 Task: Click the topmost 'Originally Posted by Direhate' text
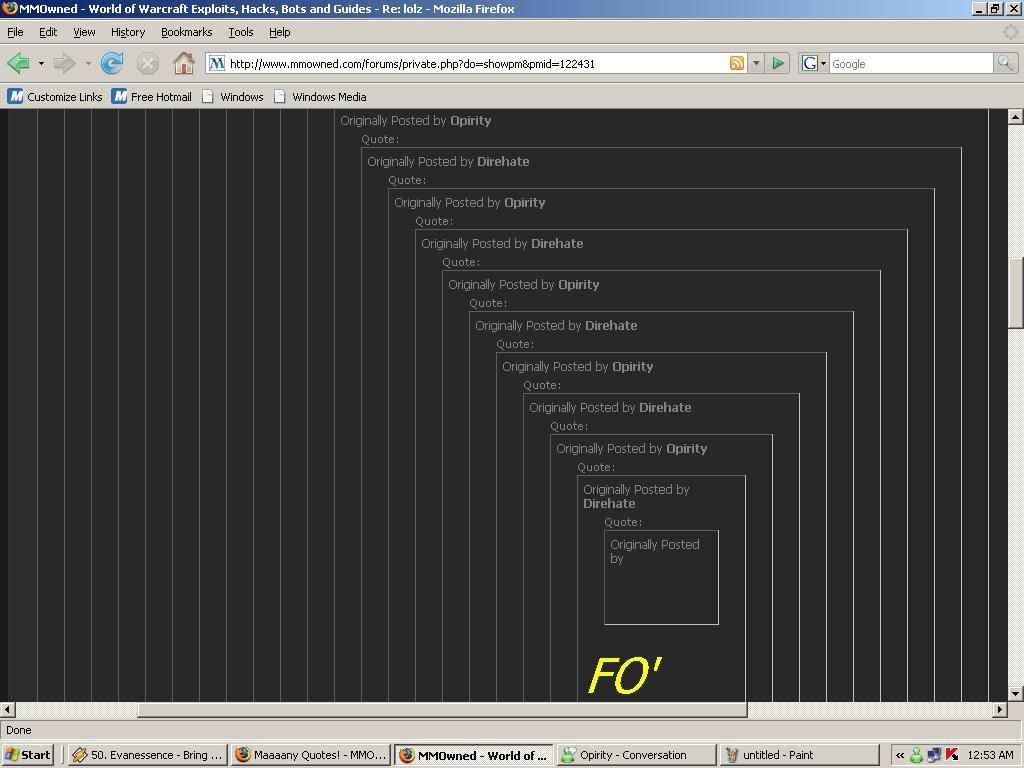[x=448, y=161]
